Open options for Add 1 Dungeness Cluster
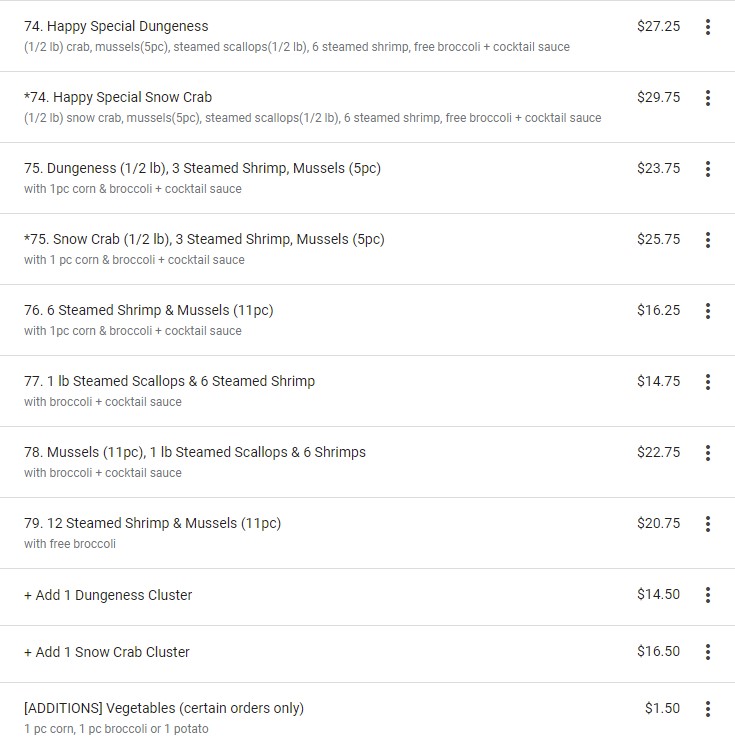The image size is (735, 751). tap(708, 595)
